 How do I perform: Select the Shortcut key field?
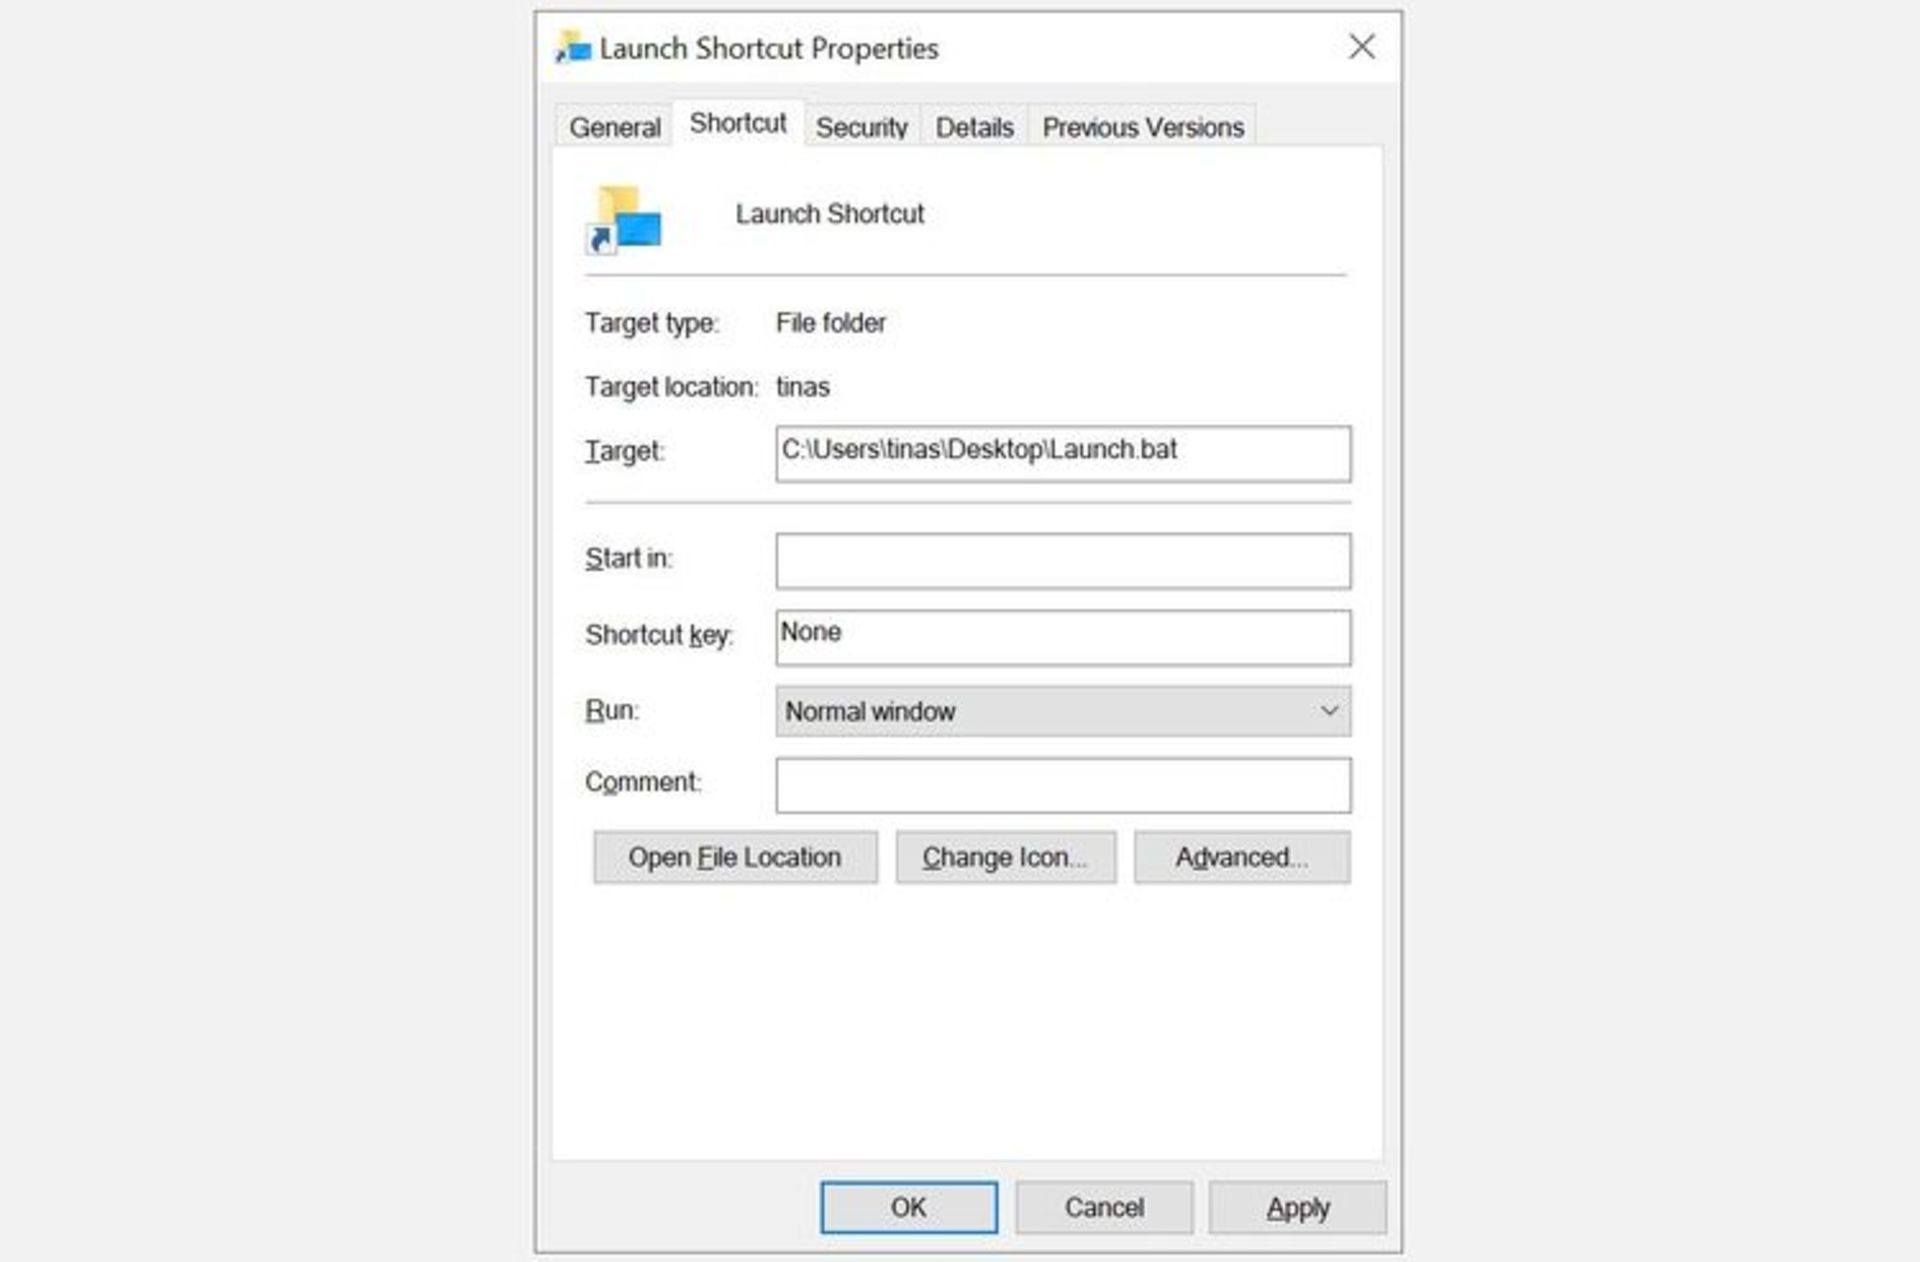(x=1062, y=637)
